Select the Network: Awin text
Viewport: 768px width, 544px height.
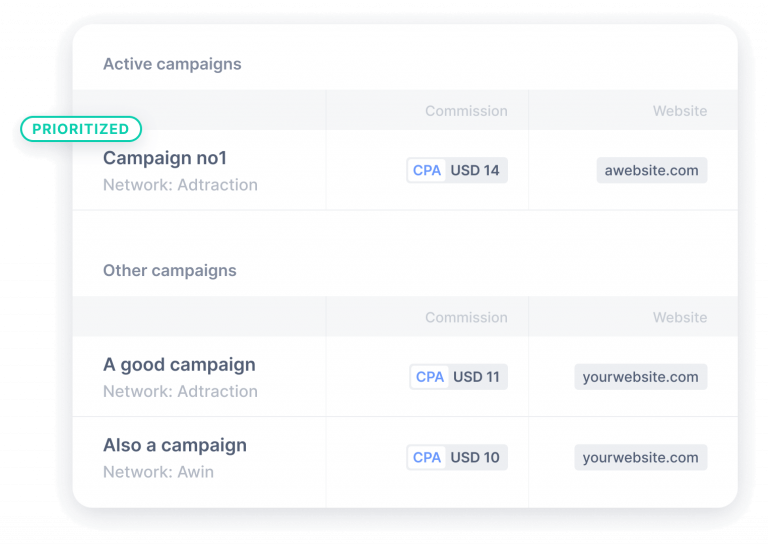tap(158, 472)
